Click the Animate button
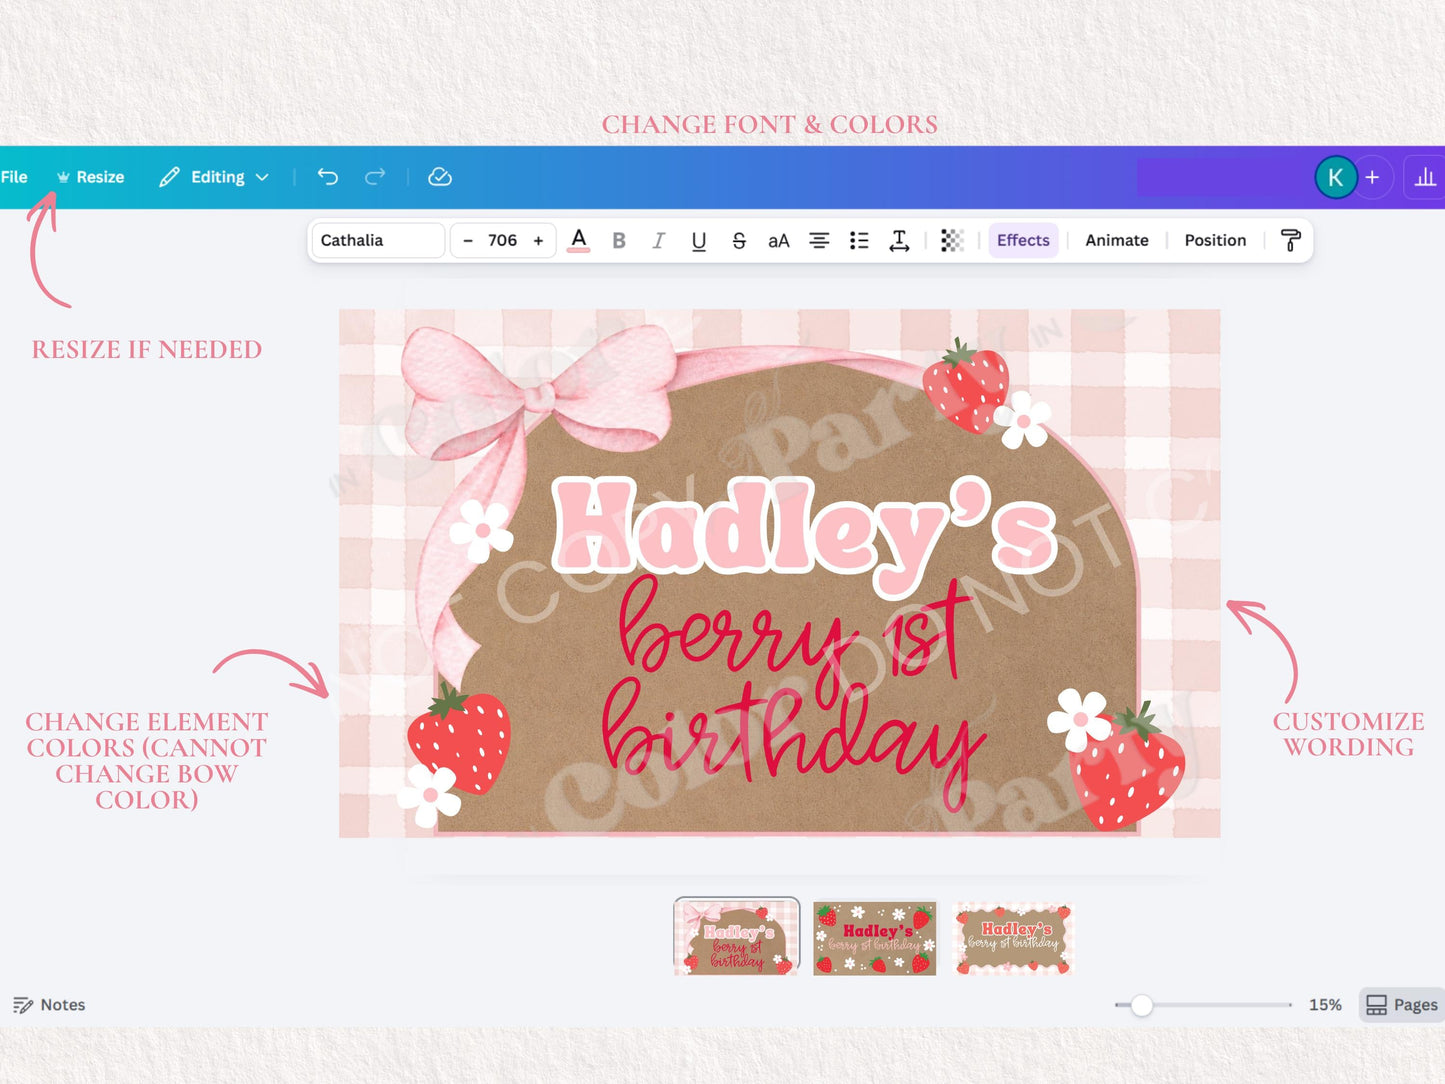This screenshot has width=1445, height=1084. 1117,240
